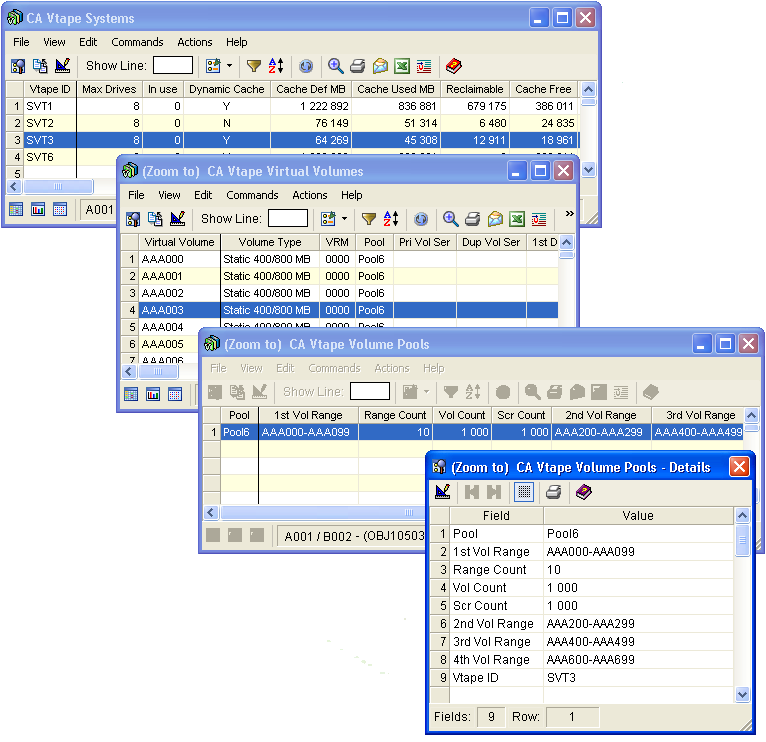Image resolution: width=766 pixels, height=742 pixels.
Task: Open the Commands menu in Vtape Systems window
Action: (137, 42)
